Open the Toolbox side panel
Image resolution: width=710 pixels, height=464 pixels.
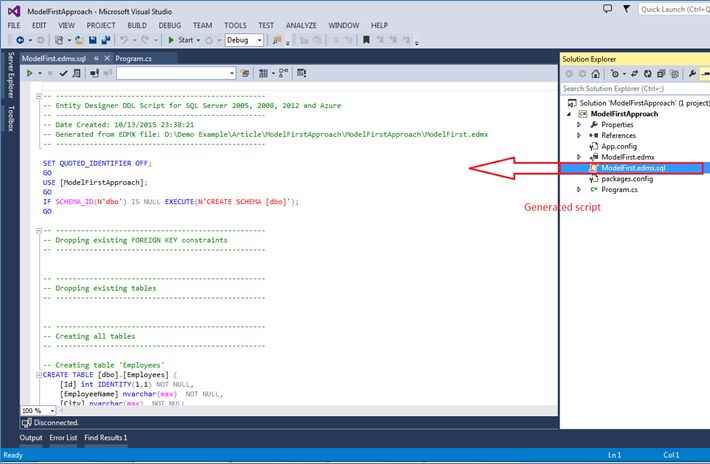point(11,118)
